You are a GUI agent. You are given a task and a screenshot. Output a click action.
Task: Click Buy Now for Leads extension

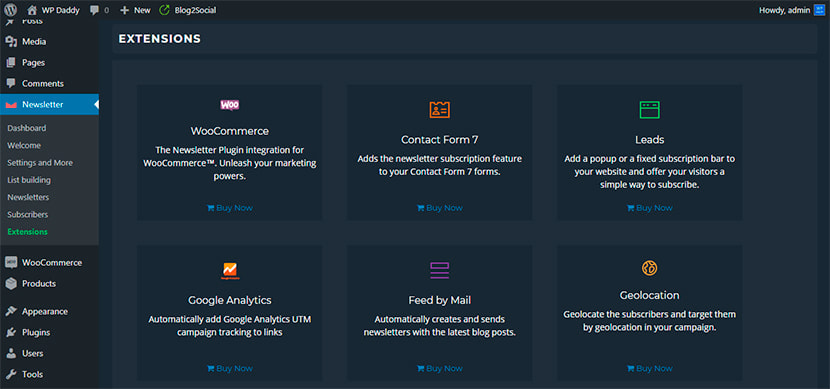[649, 208]
